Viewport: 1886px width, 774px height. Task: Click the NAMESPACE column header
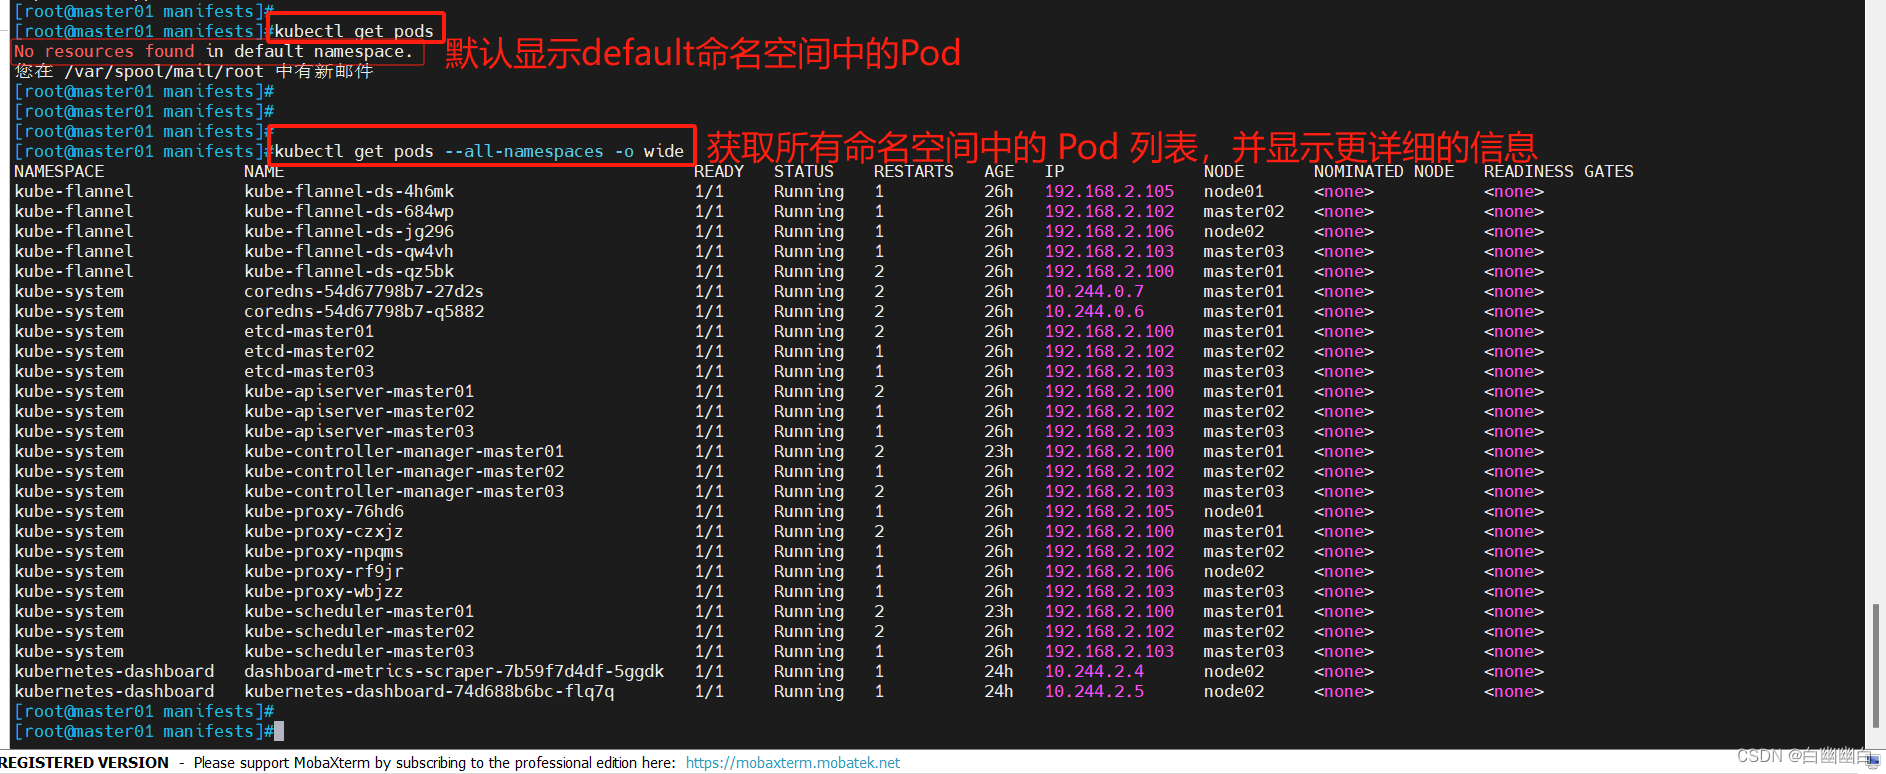click(59, 171)
